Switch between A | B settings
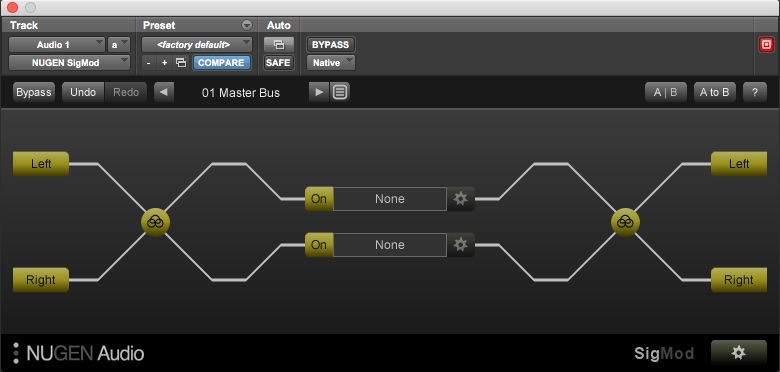 pos(666,93)
